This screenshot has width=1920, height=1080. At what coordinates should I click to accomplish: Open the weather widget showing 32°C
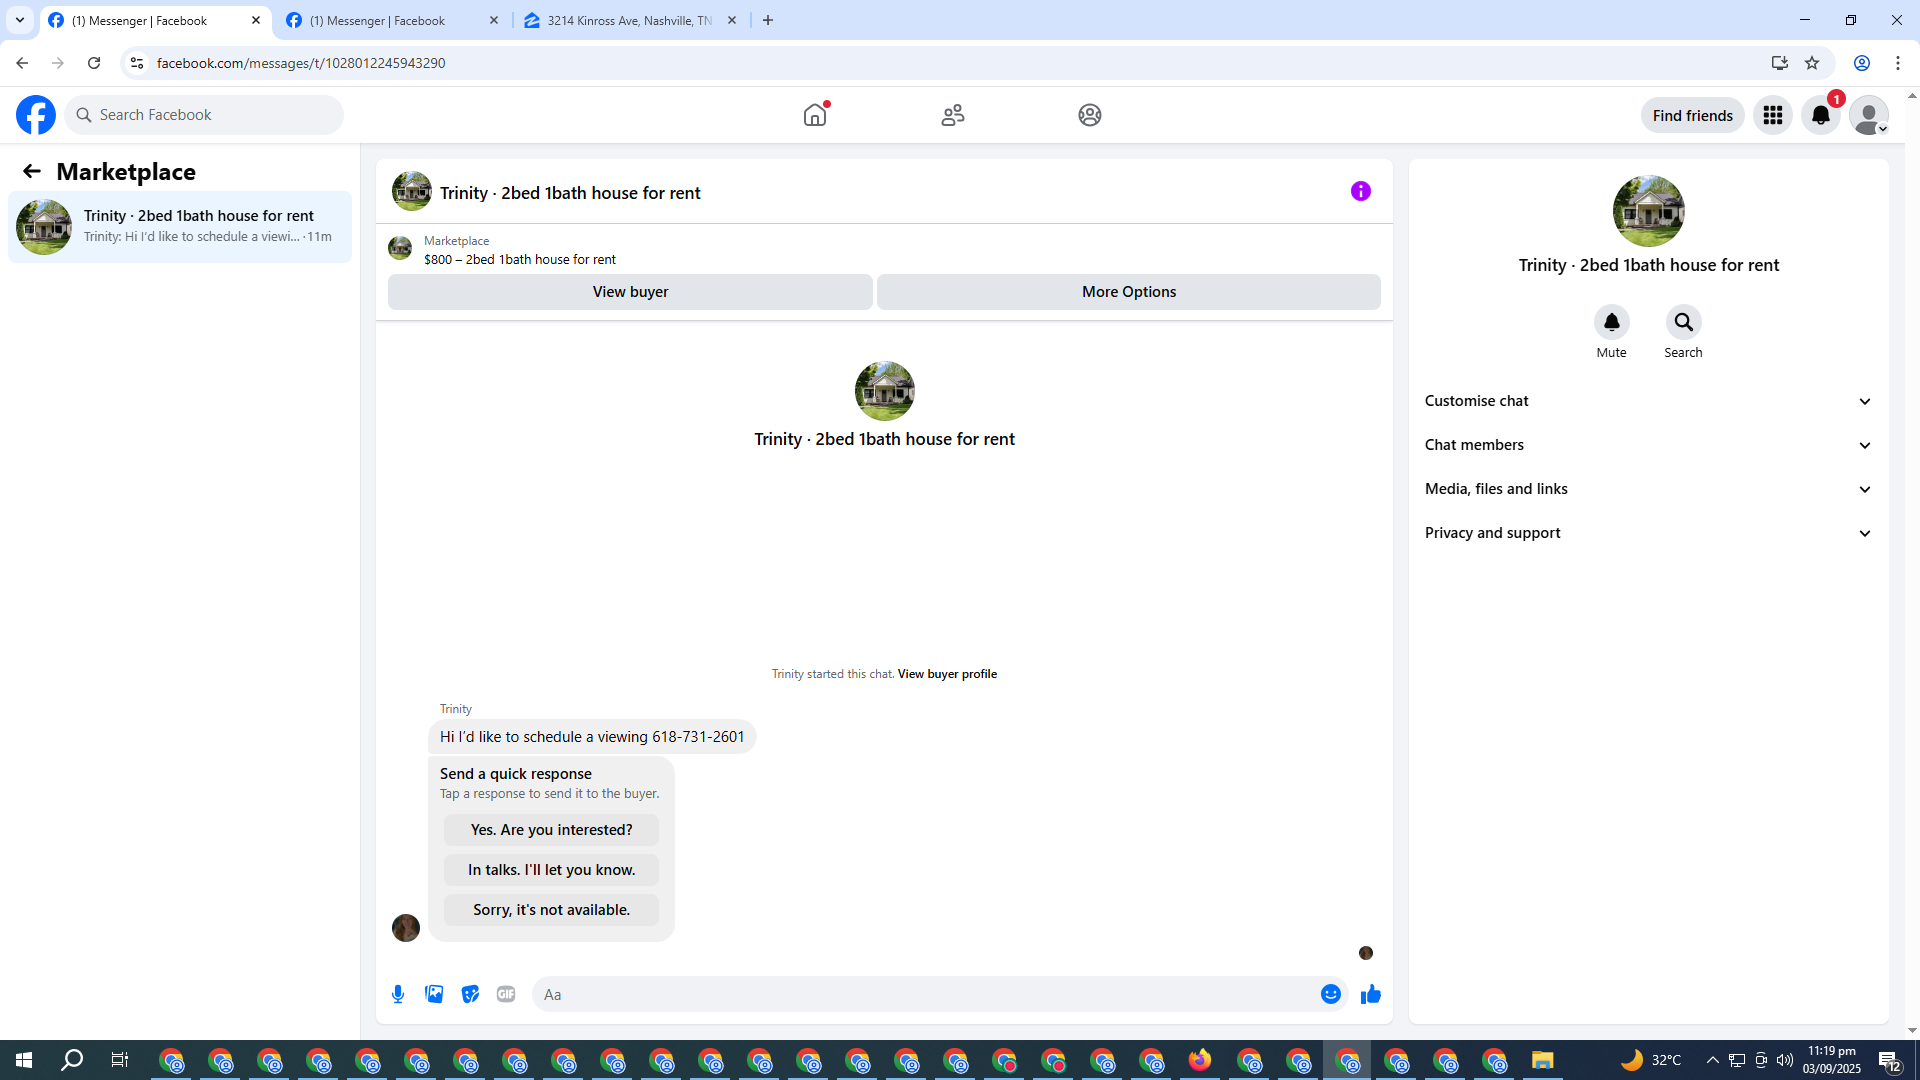pyautogui.click(x=1651, y=1060)
